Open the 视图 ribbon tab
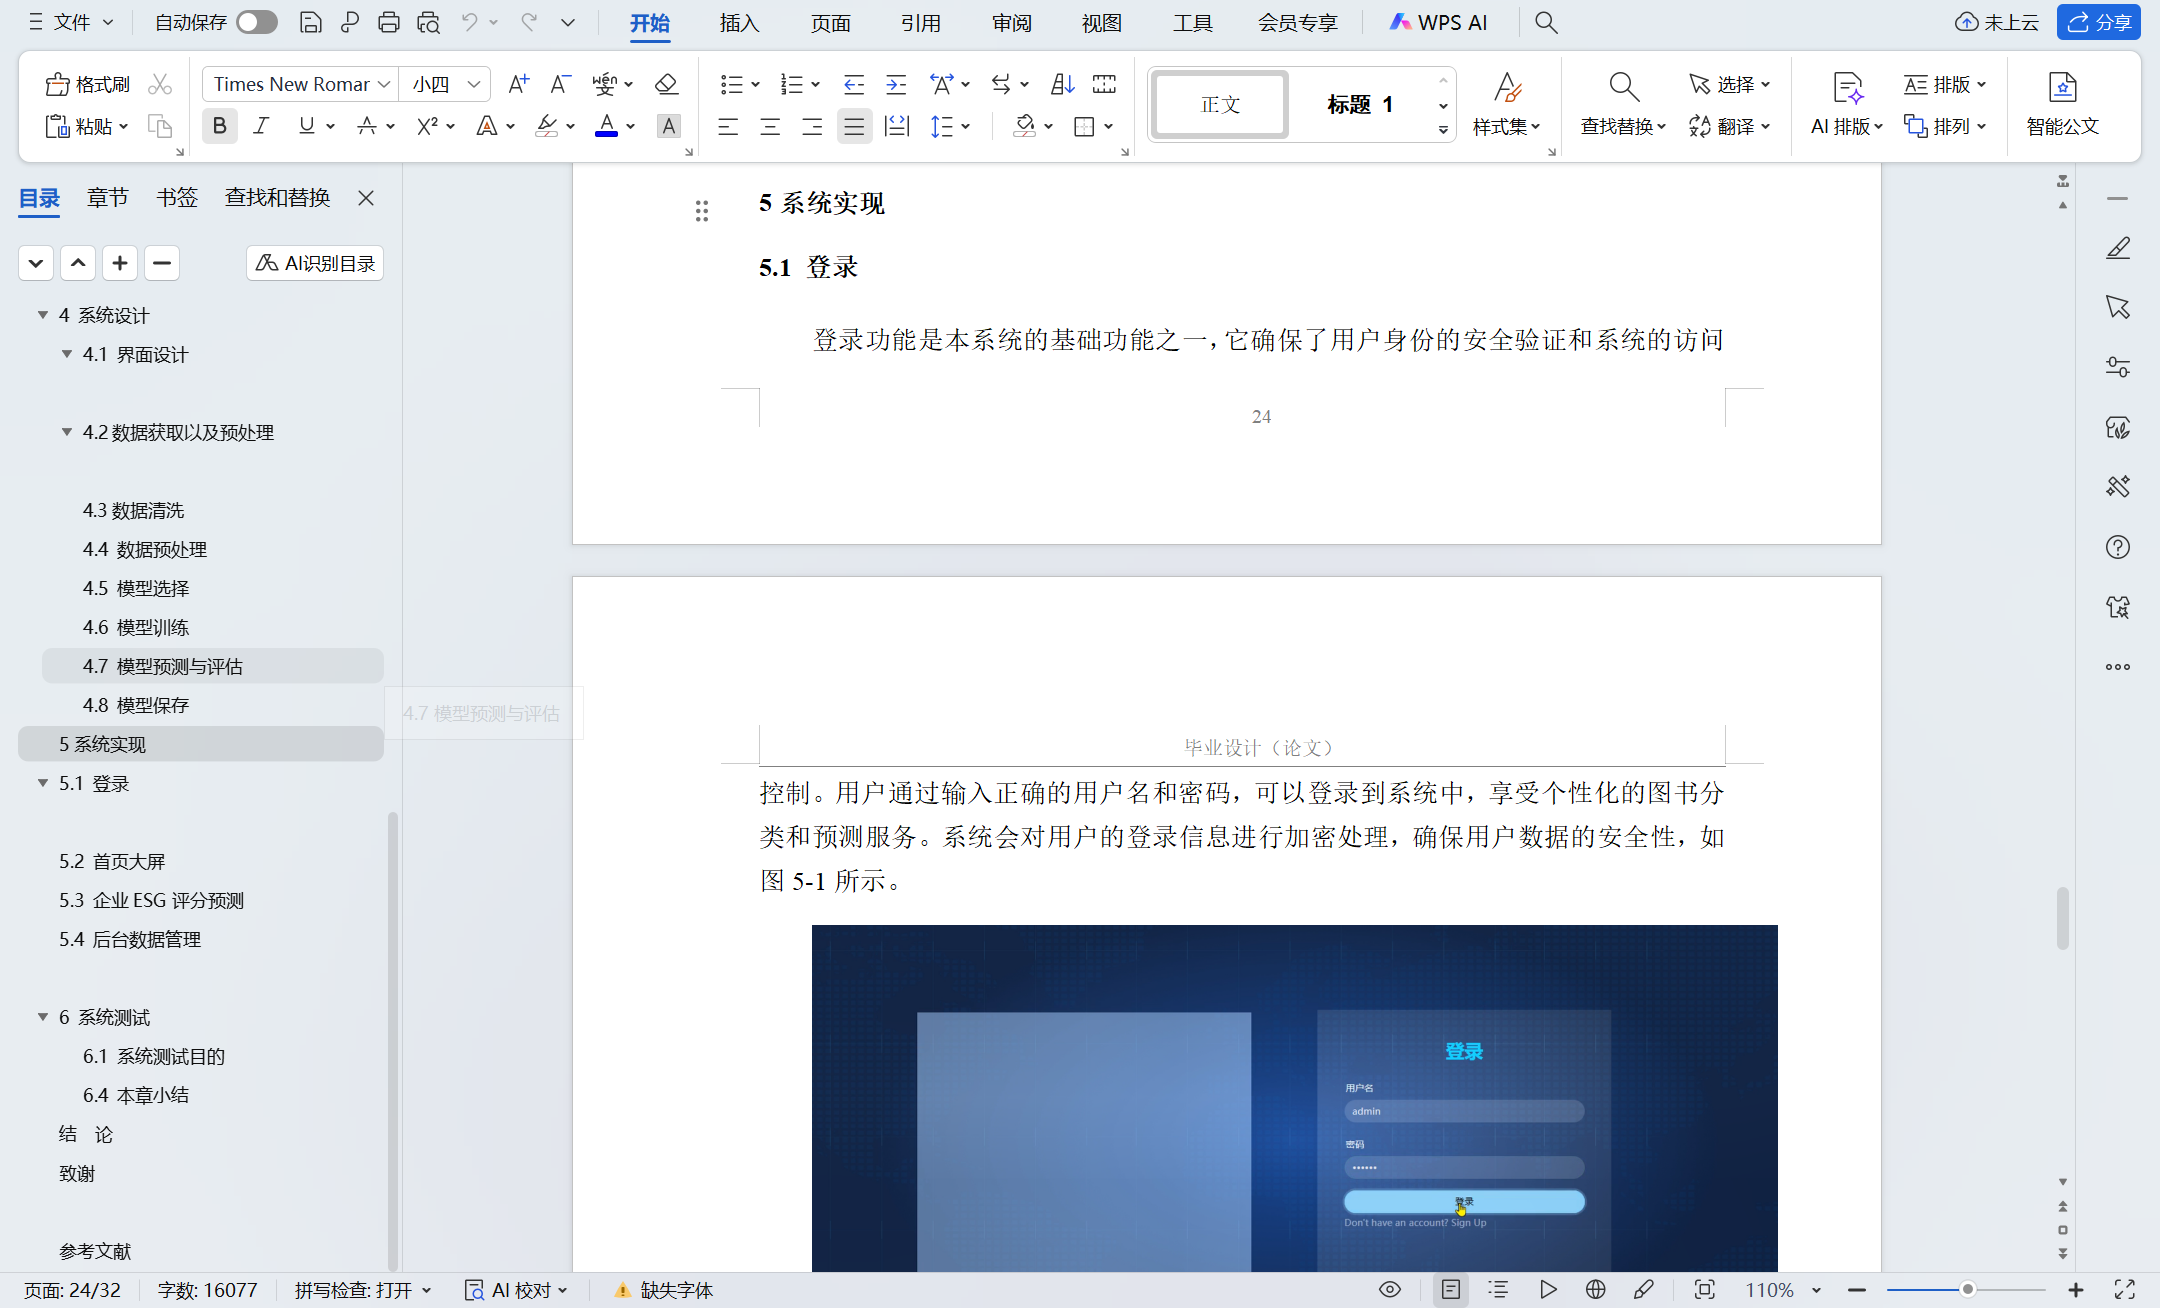 coord(1101,22)
